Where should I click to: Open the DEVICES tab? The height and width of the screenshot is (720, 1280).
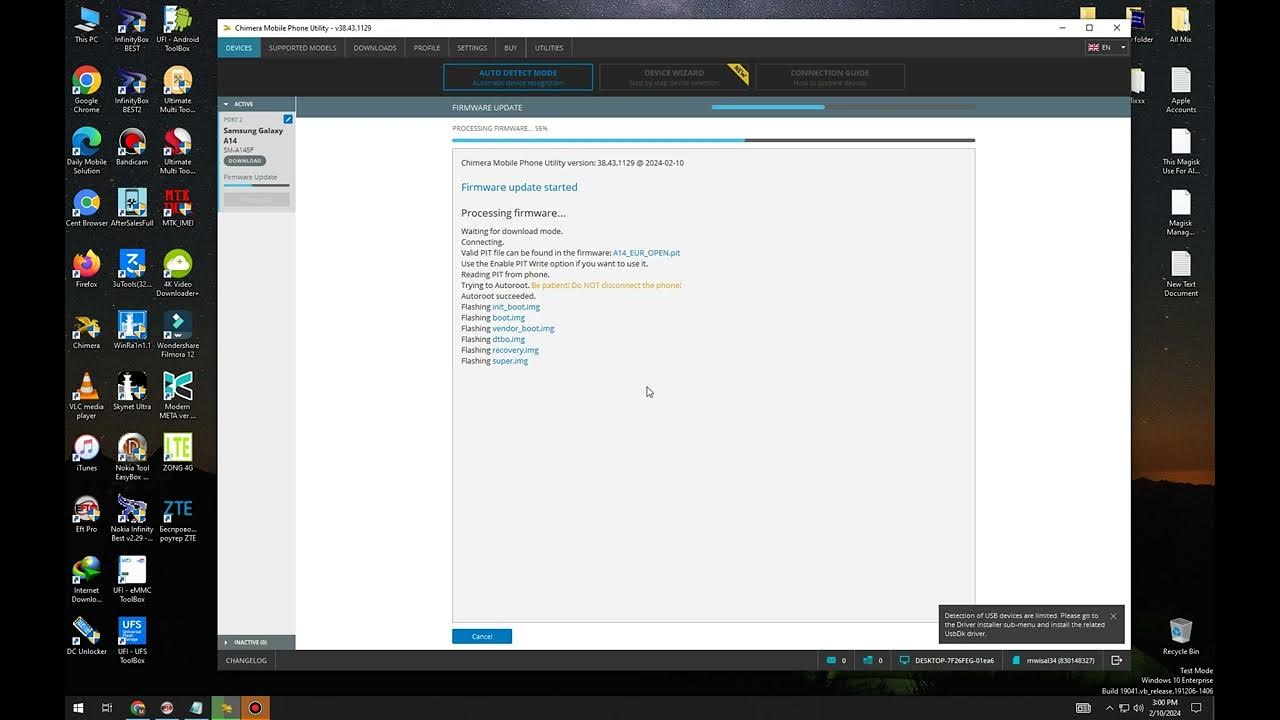click(x=239, y=48)
